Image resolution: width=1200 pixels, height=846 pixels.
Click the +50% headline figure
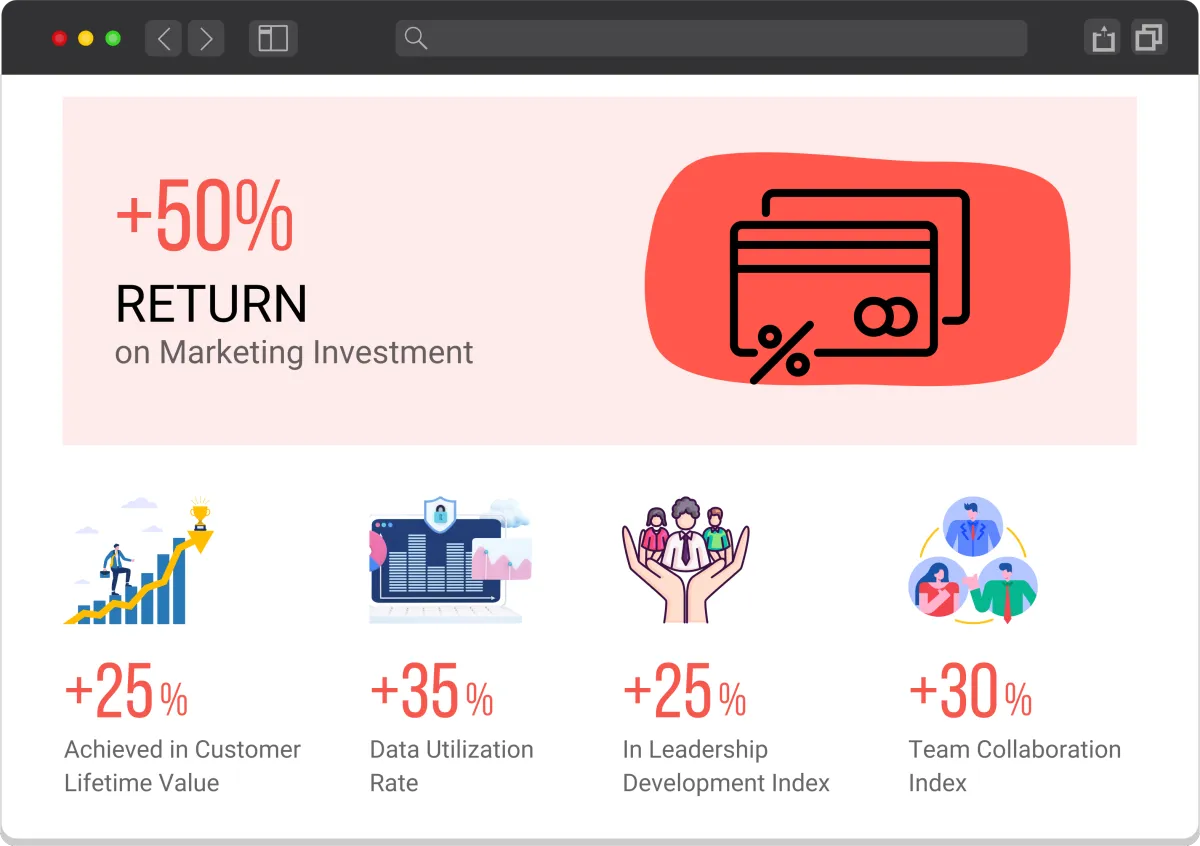coord(205,216)
